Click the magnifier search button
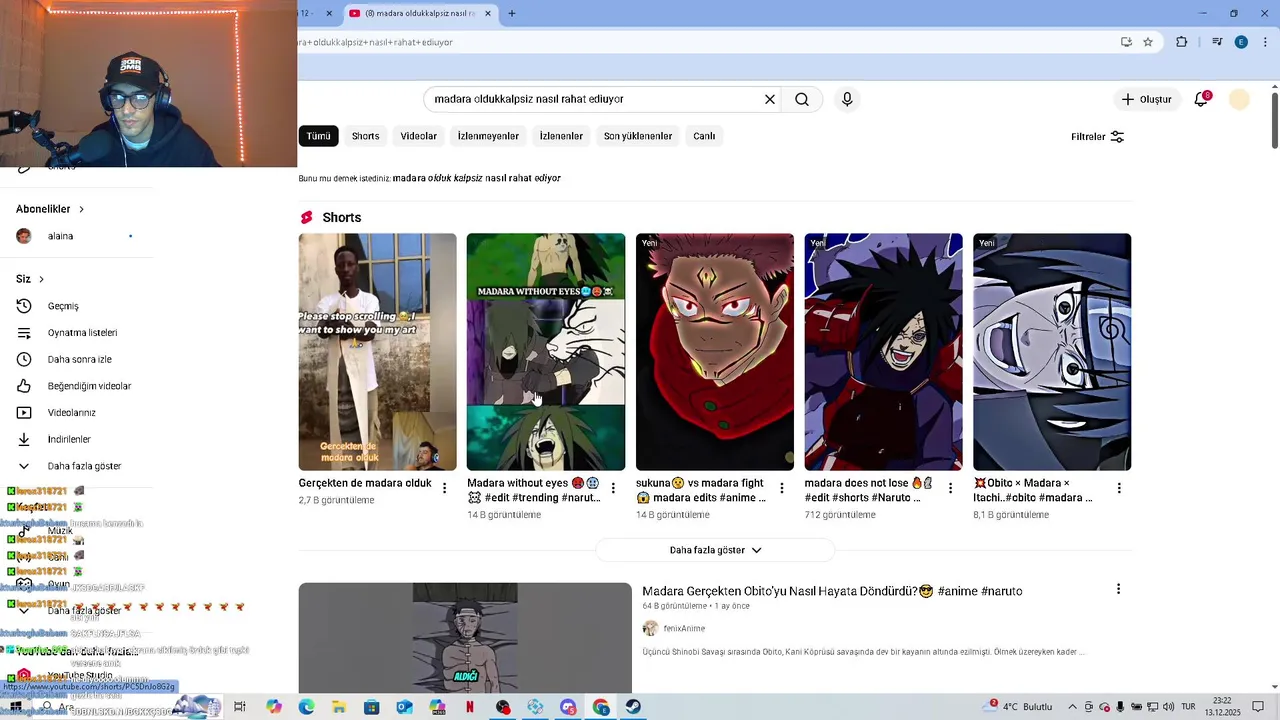Image resolution: width=1280 pixels, height=720 pixels. (x=802, y=99)
